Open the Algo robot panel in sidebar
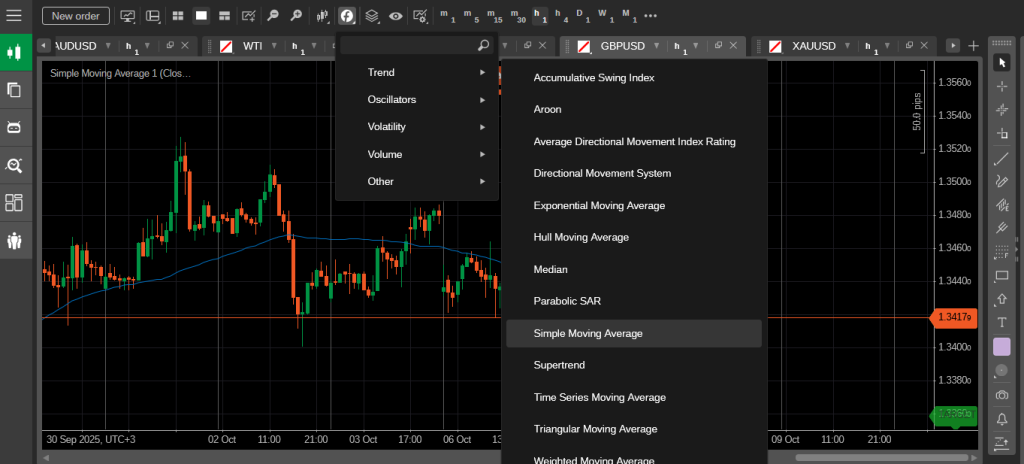Image resolution: width=1024 pixels, height=464 pixels. [14, 127]
